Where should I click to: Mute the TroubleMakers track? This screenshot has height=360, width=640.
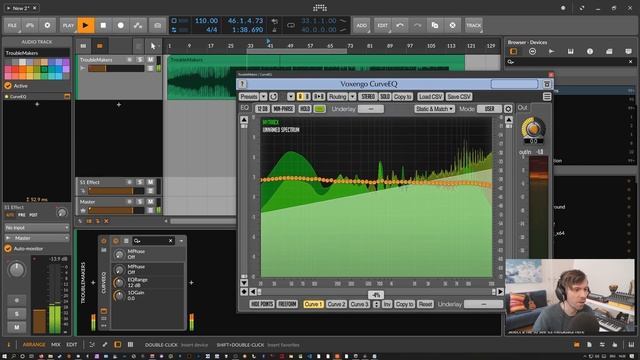click(150, 60)
